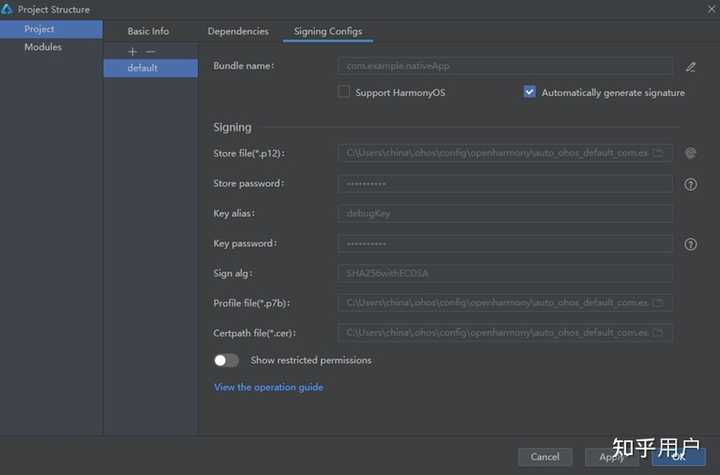
Task: Browse for Profile file using folder icon
Action: [658, 303]
